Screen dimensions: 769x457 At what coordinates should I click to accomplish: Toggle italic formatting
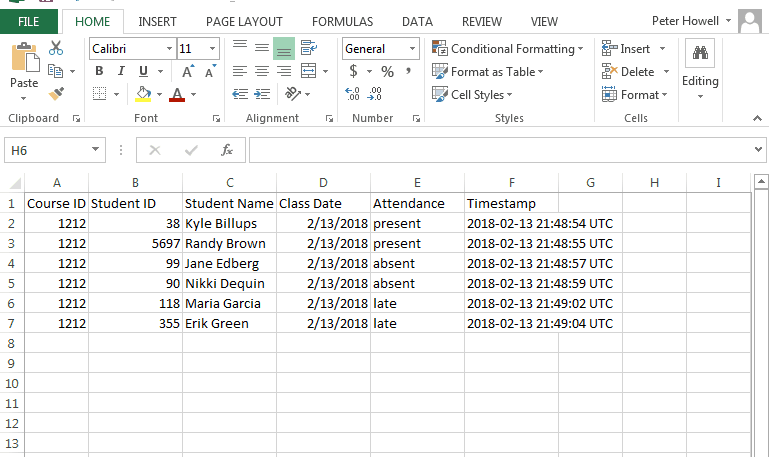pyautogui.click(x=121, y=71)
